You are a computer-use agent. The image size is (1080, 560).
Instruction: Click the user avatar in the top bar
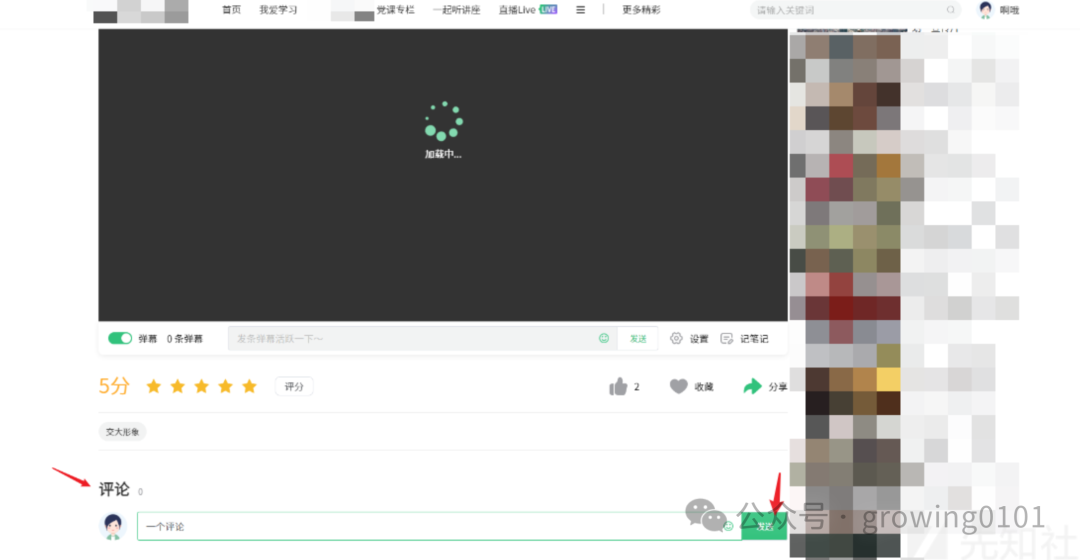[986, 10]
